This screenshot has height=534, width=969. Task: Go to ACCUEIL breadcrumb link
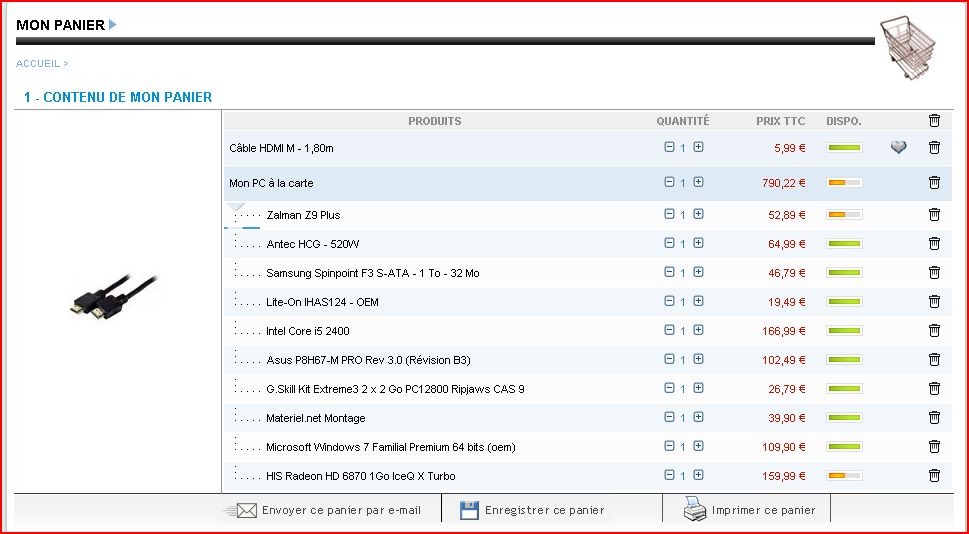point(38,63)
